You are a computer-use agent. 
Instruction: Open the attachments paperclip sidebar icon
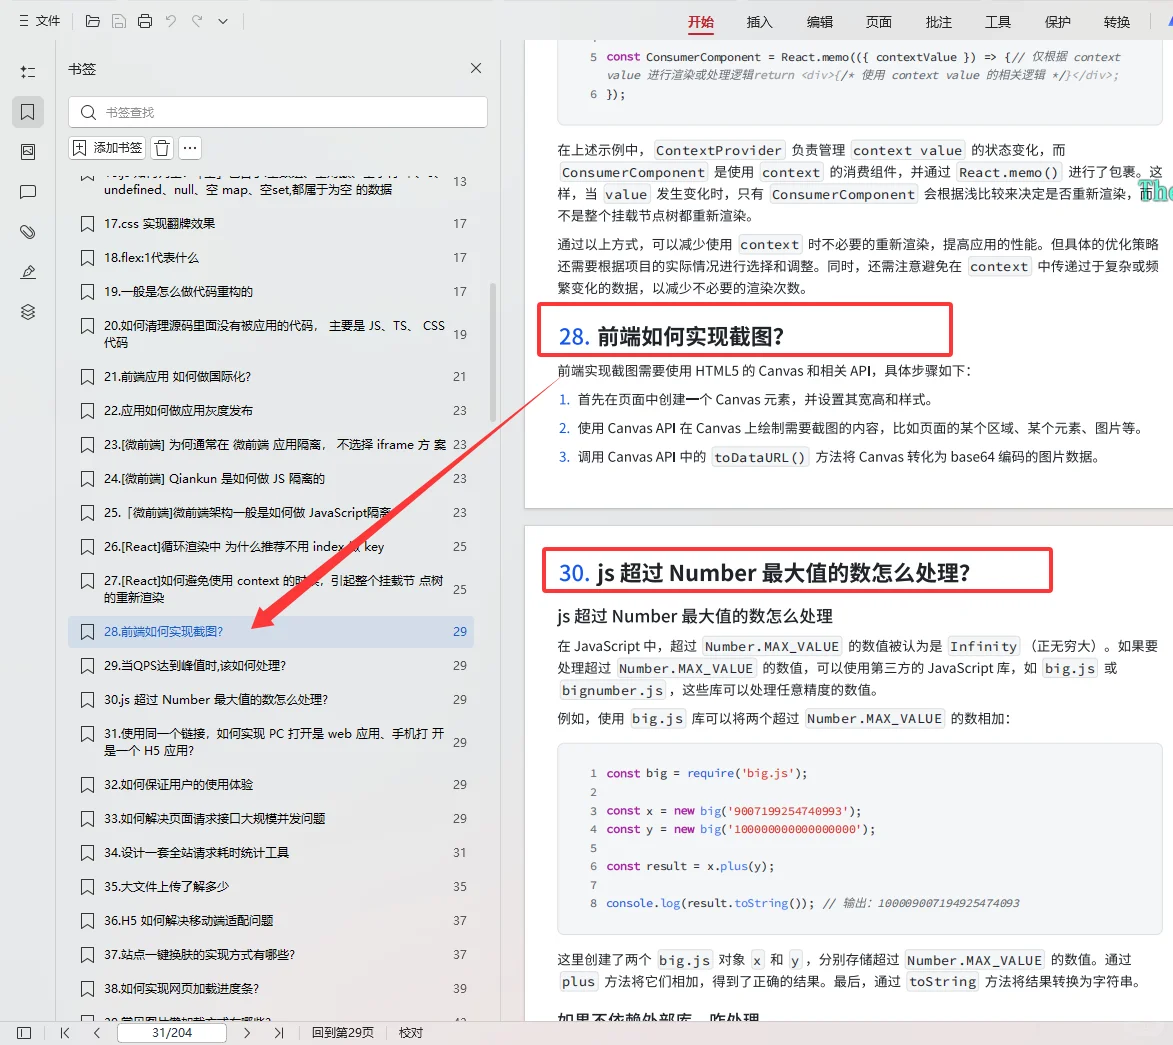click(28, 232)
